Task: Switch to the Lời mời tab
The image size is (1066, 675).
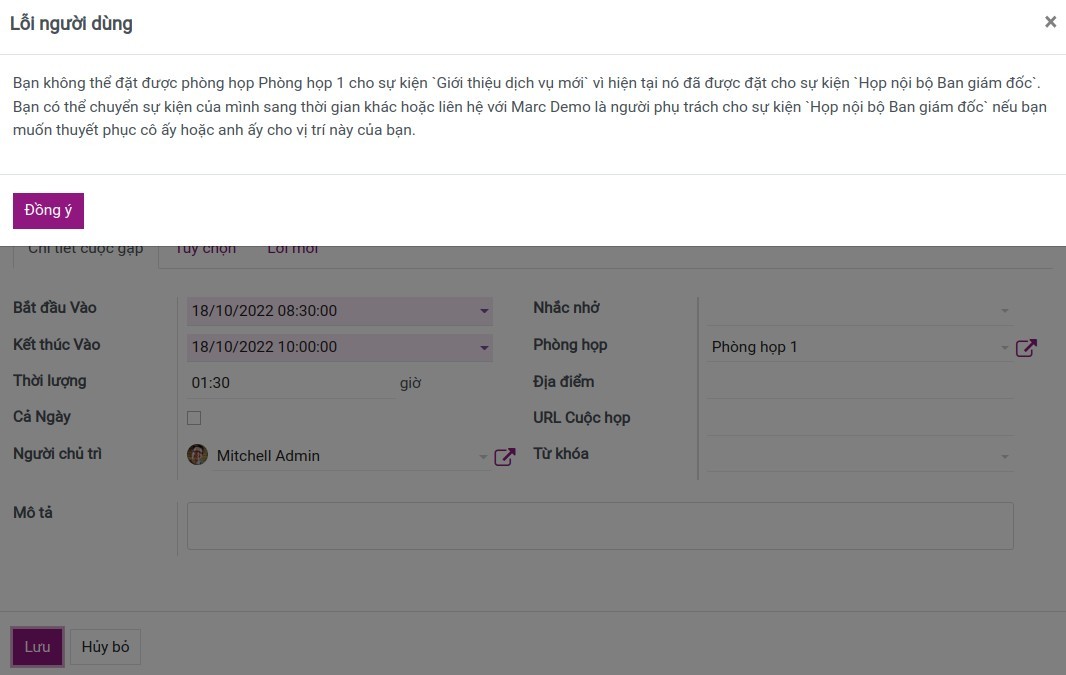Action: point(292,250)
